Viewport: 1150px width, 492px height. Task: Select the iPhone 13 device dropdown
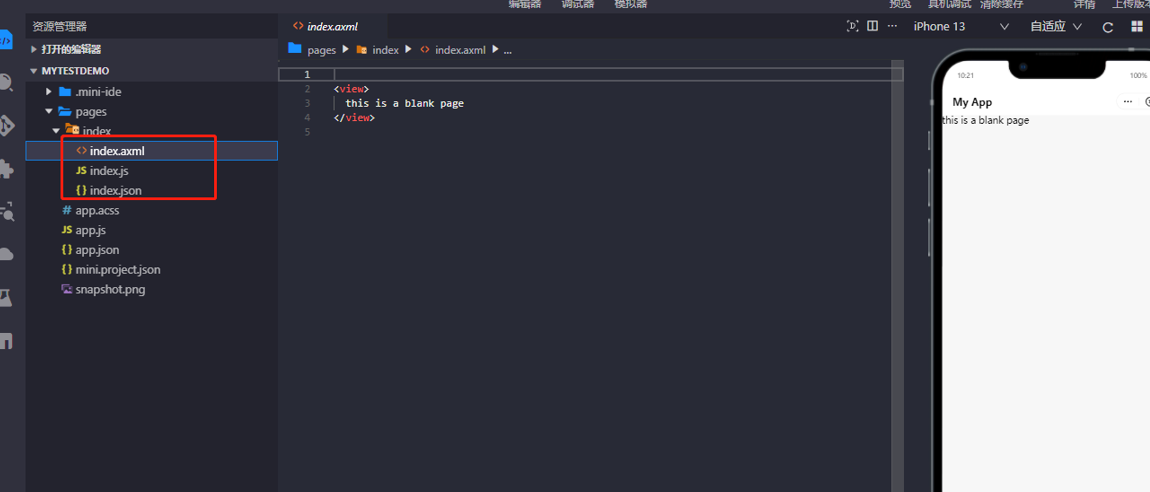(961, 26)
